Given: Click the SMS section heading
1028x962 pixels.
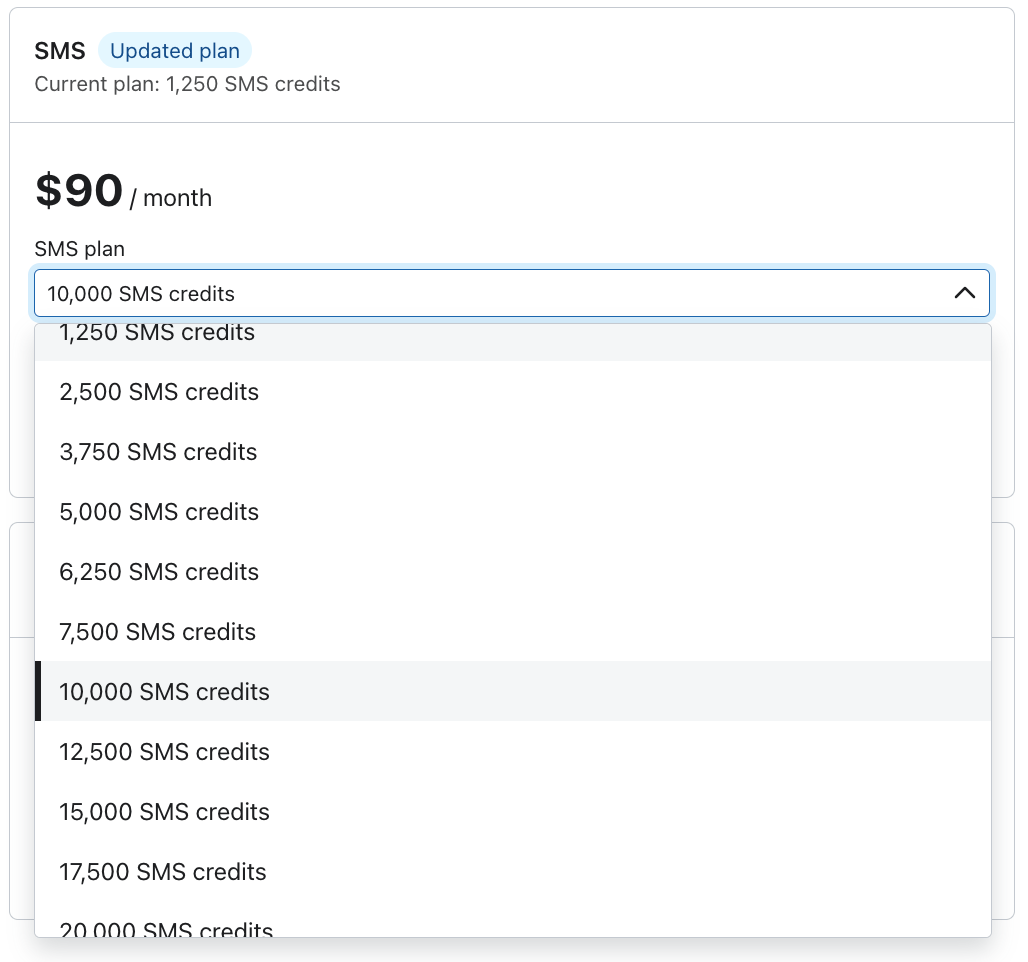Looking at the screenshot, I should click(59, 50).
